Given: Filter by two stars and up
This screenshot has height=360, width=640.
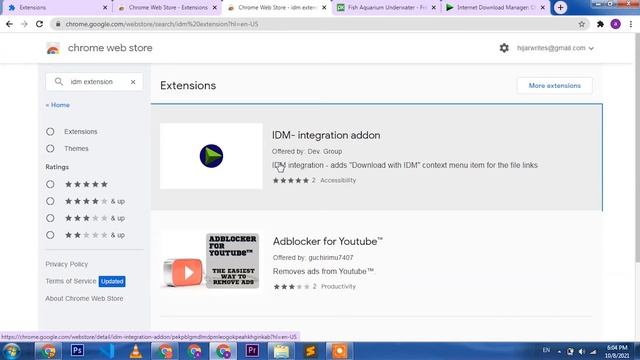Looking at the screenshot, I should click(50, 235).
